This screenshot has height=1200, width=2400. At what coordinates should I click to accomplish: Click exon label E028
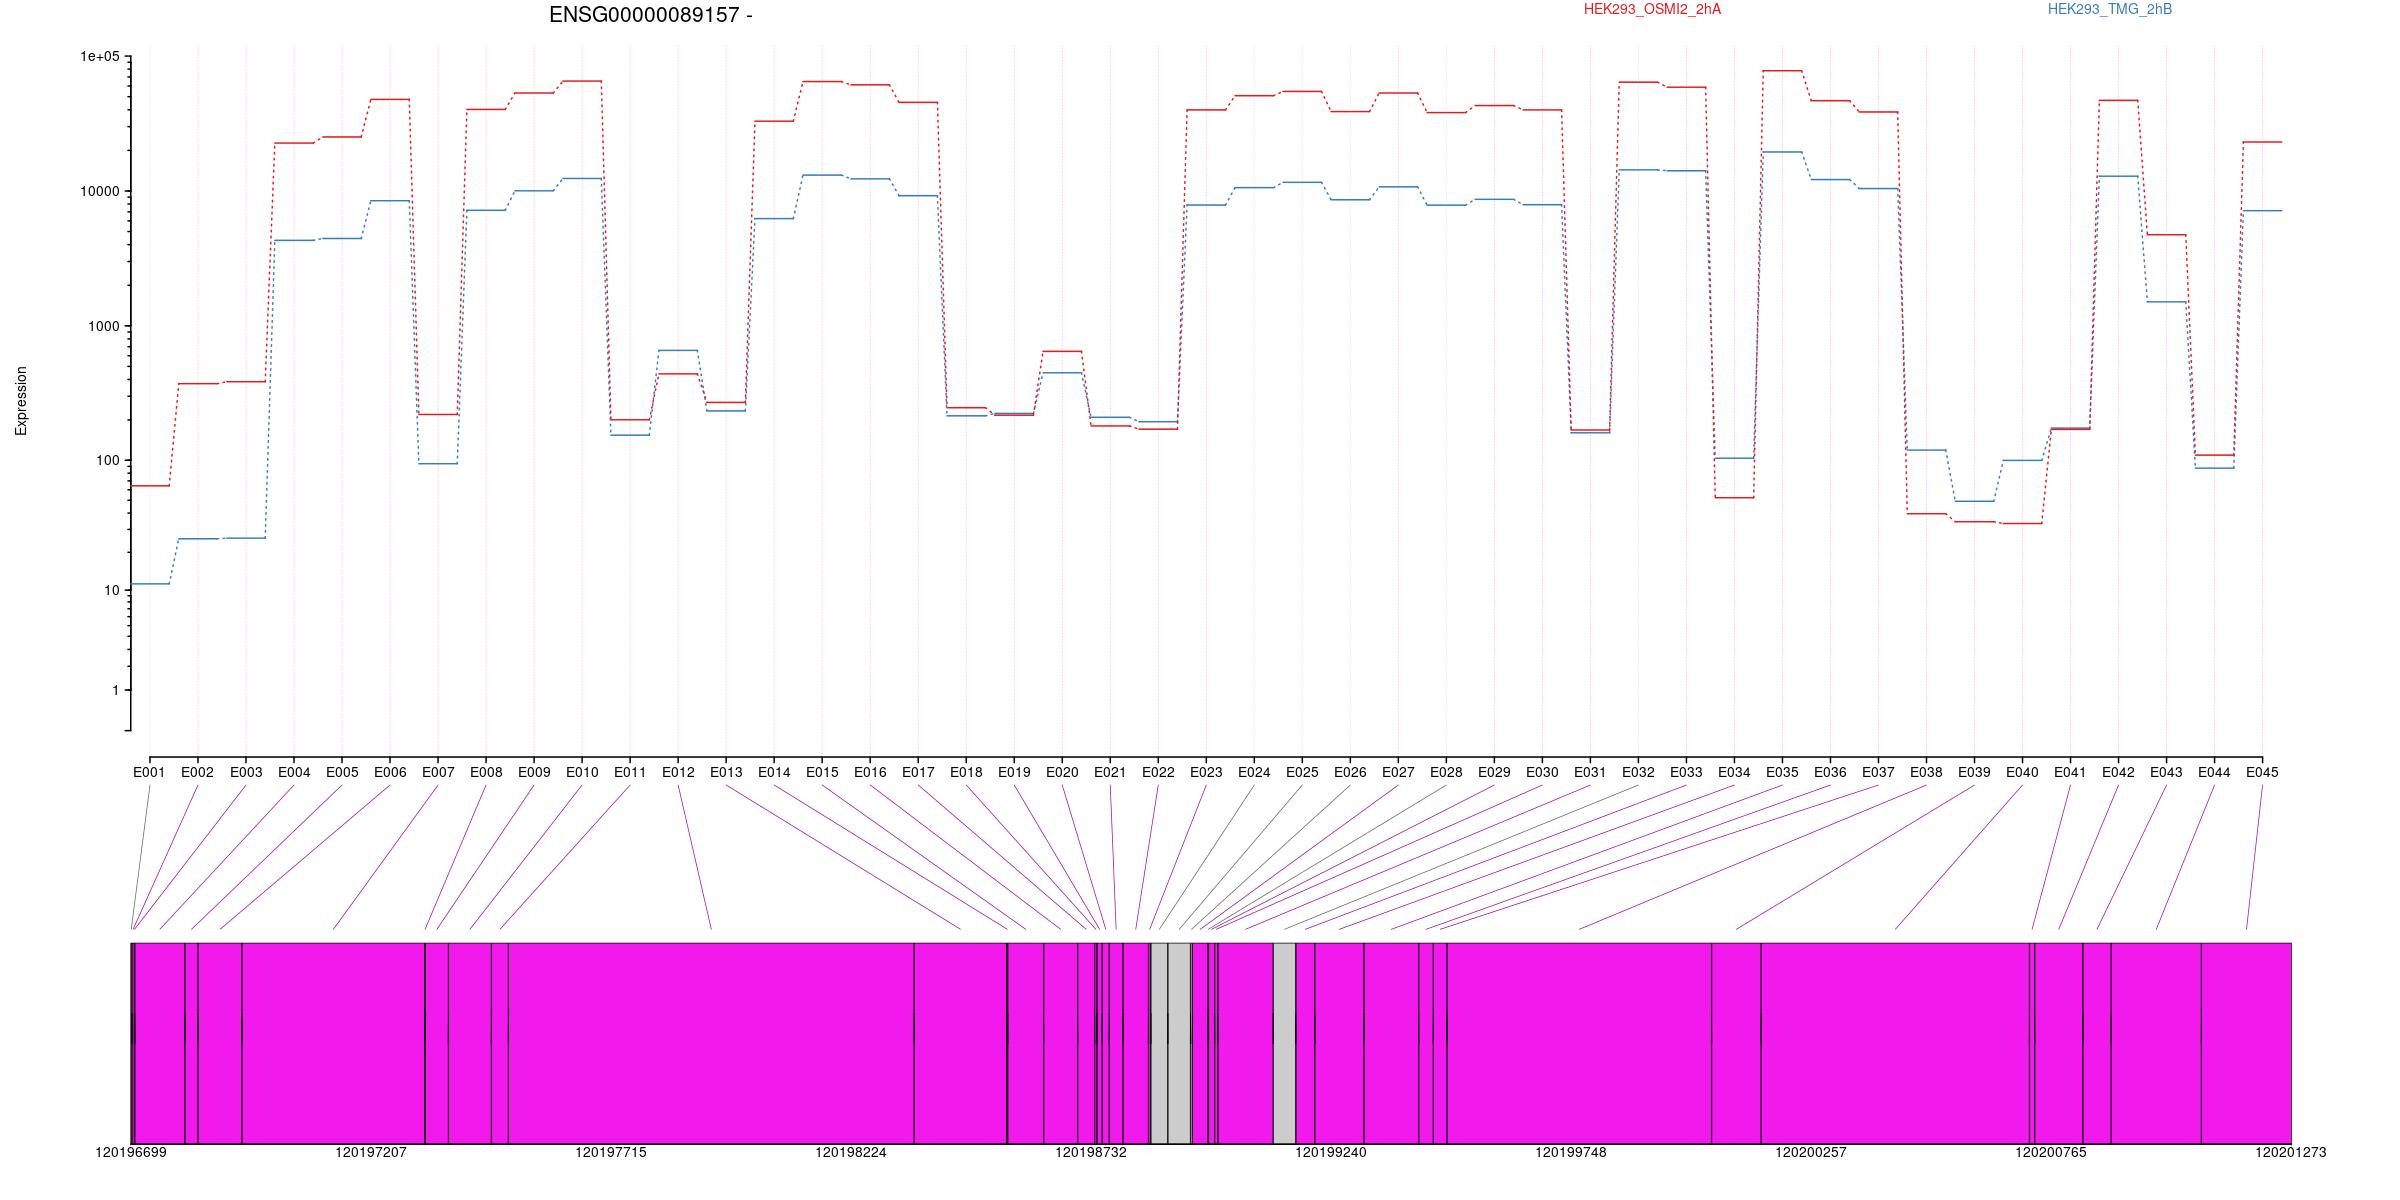[1446, 772]
